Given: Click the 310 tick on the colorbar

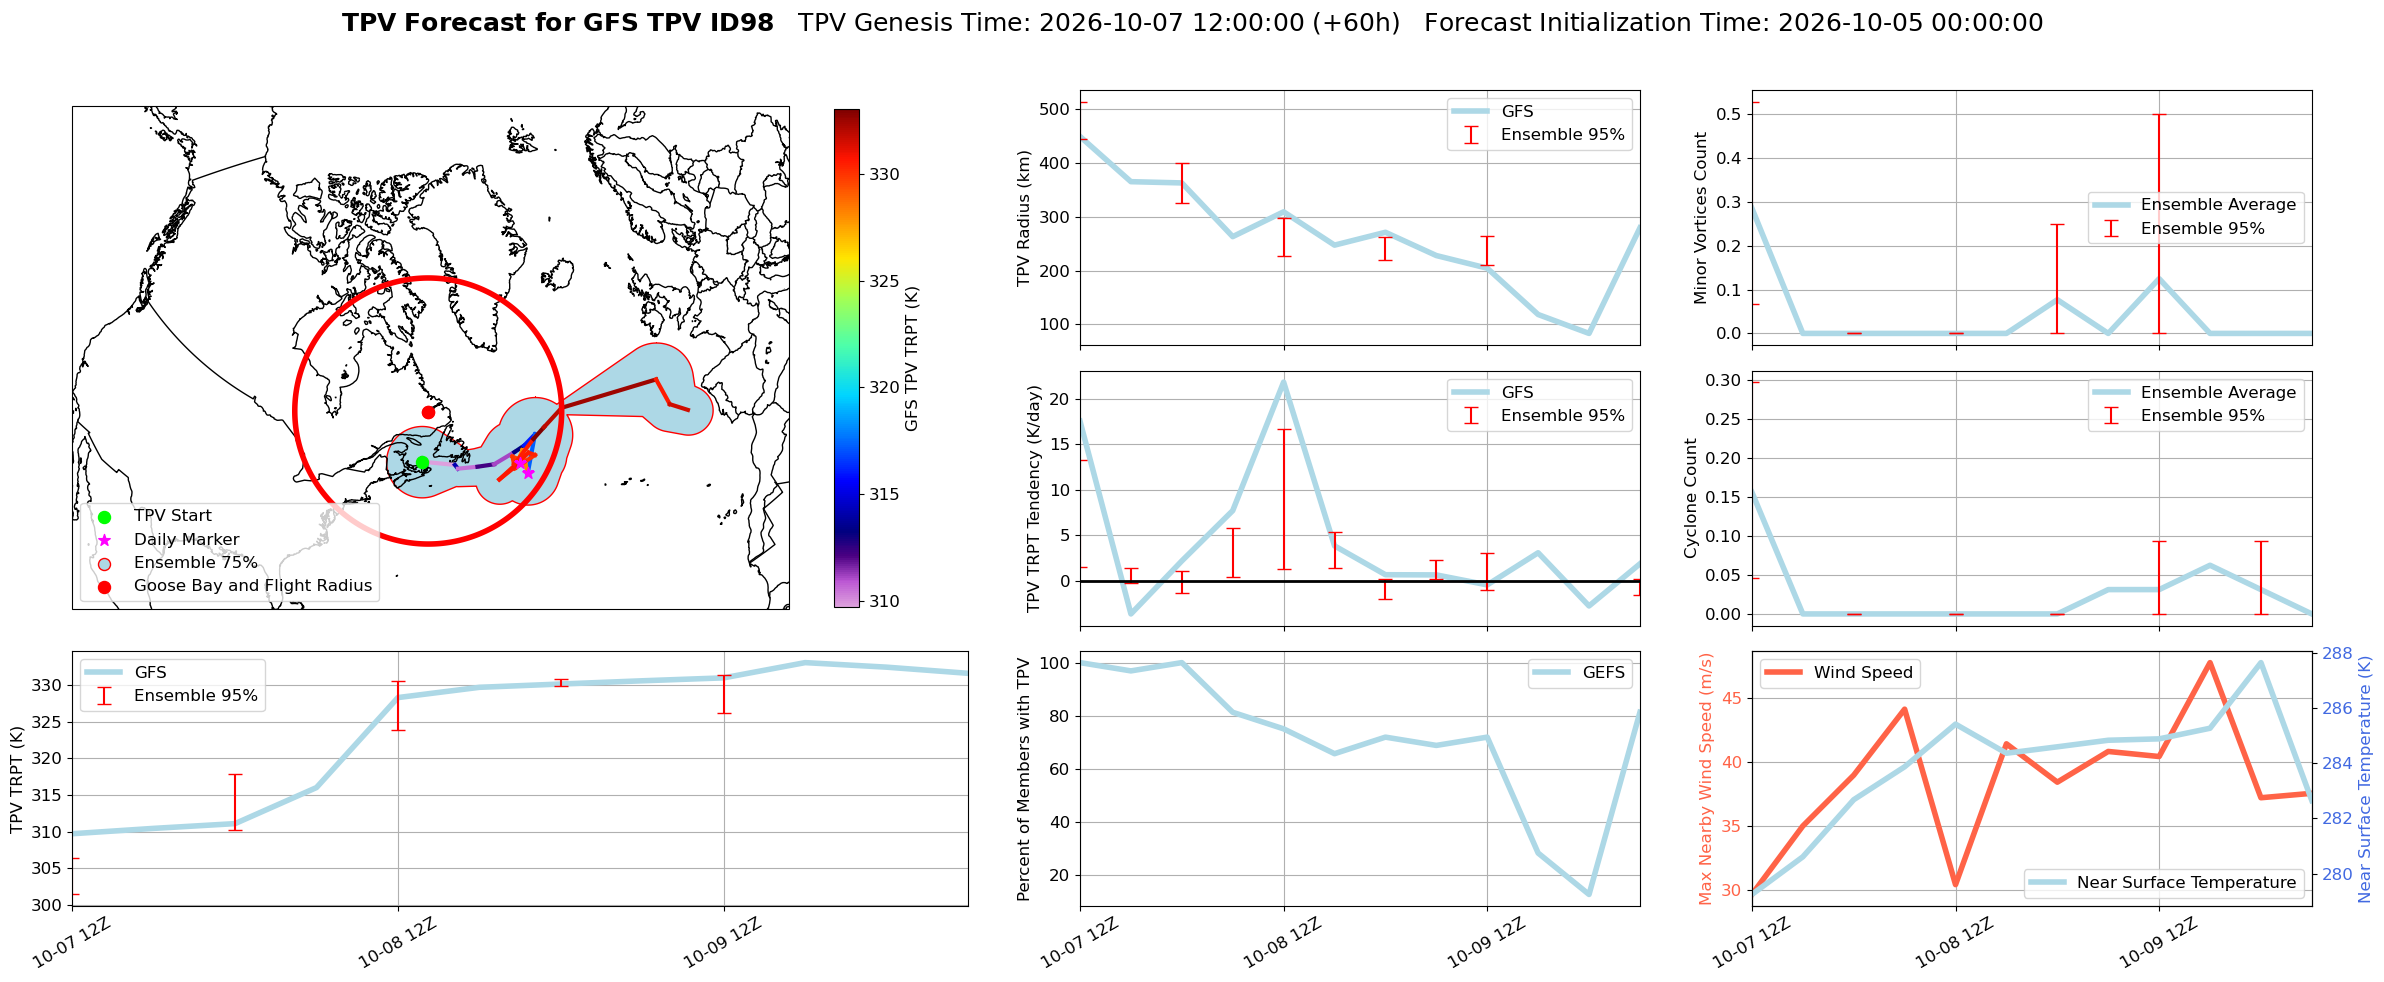Looking at the screenshot, I should click(x=884, y=601).
